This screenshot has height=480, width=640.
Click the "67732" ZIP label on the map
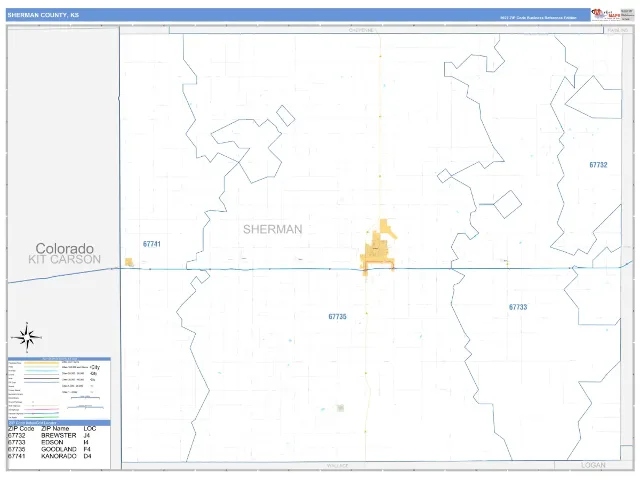(x=598, y=165)
